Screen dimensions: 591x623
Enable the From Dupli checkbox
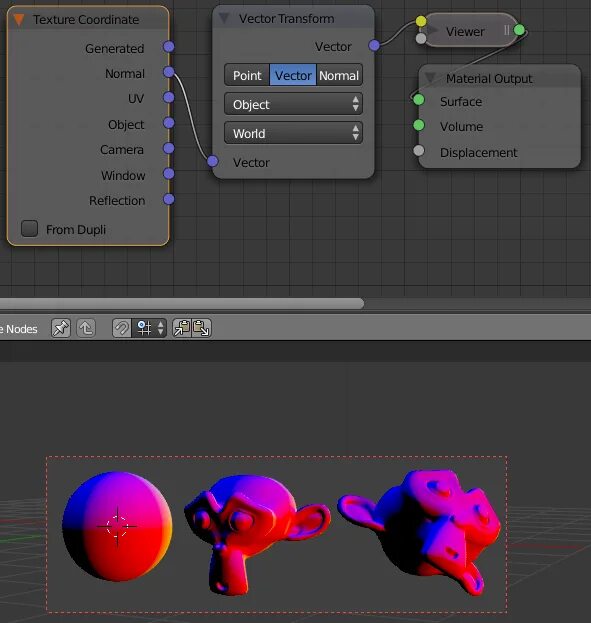point(29,229)
